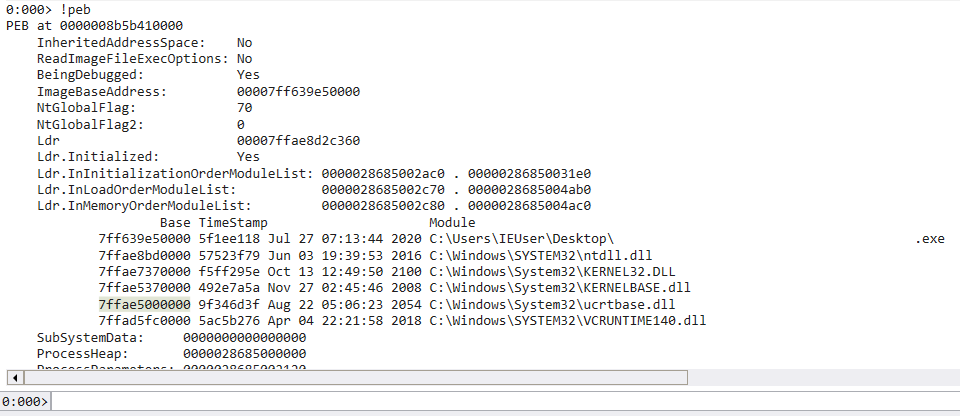Click the .exe extension on first module row
Viewport: 960px width, 416px height.
[930, 239]
